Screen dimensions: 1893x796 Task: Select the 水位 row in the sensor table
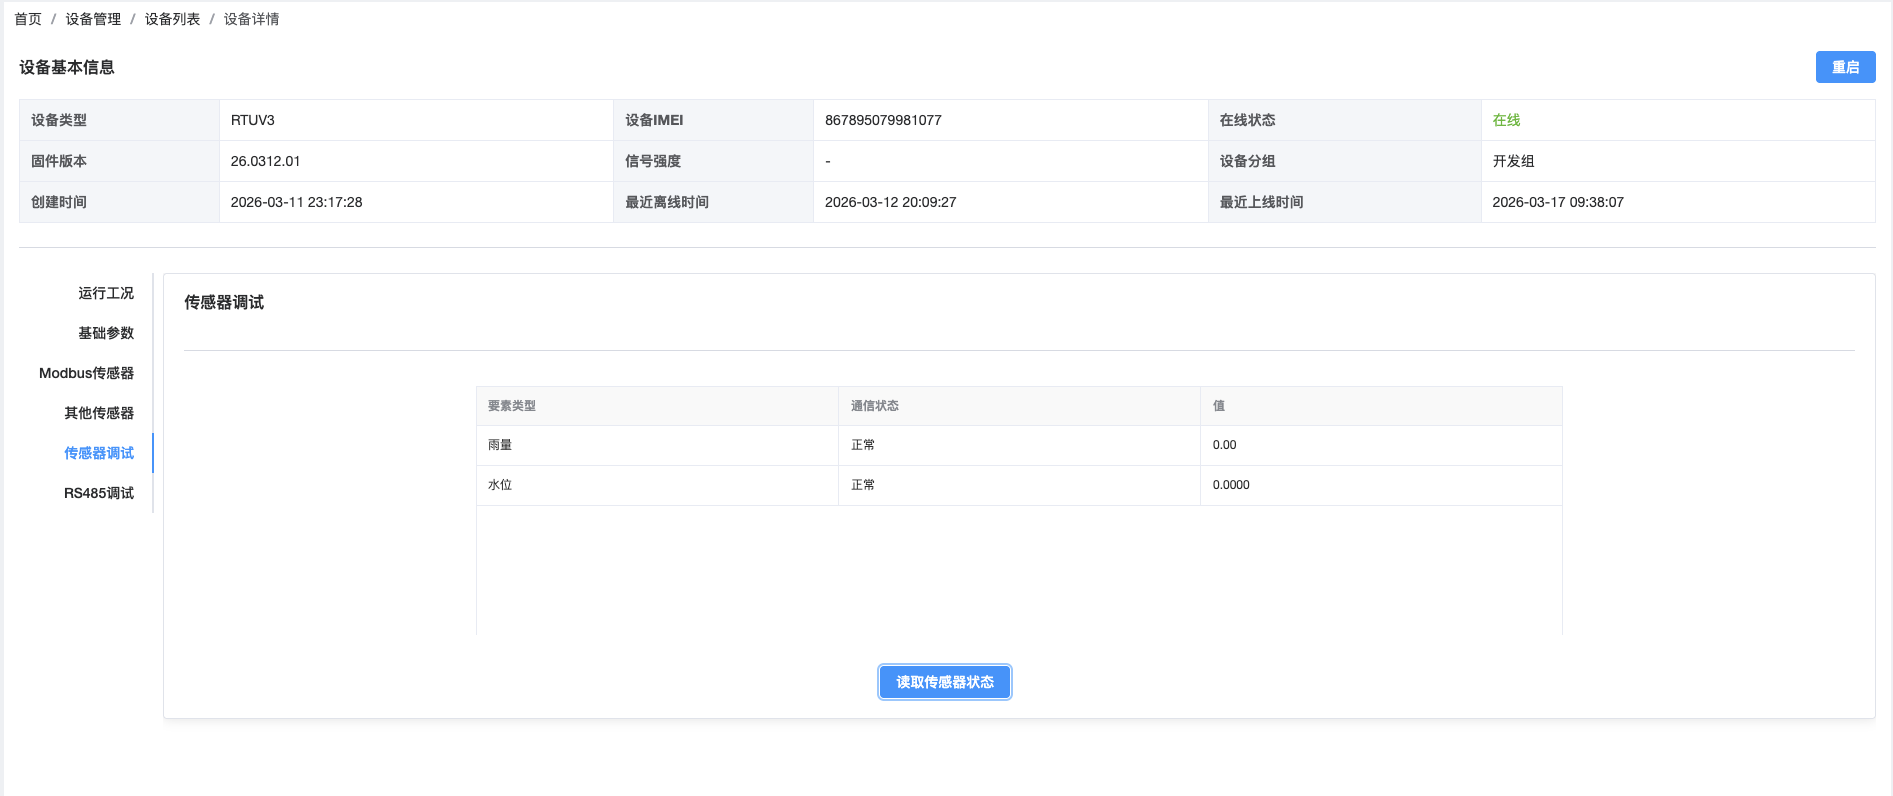500,485
